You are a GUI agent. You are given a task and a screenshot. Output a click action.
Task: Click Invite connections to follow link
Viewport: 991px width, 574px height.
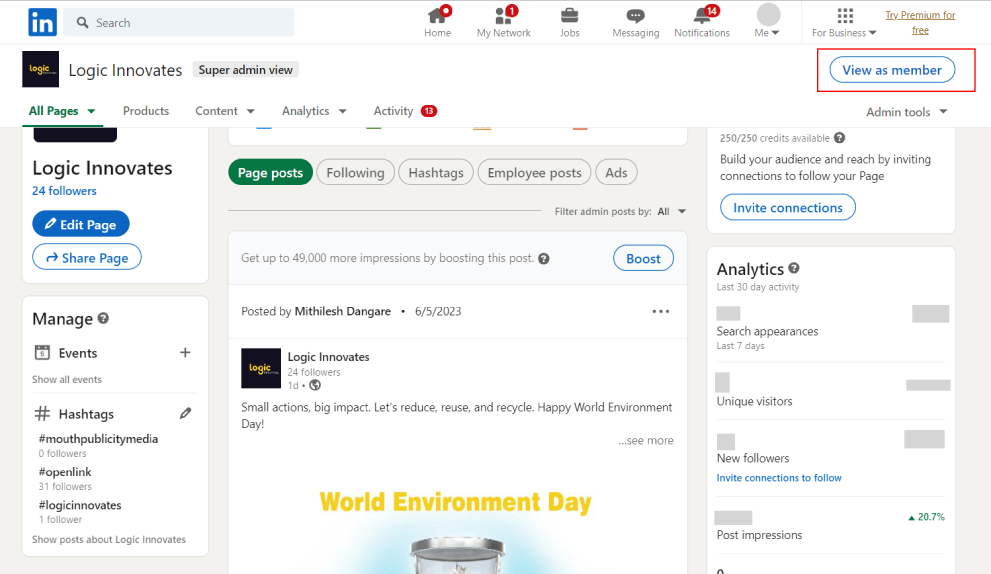(779, 478)
